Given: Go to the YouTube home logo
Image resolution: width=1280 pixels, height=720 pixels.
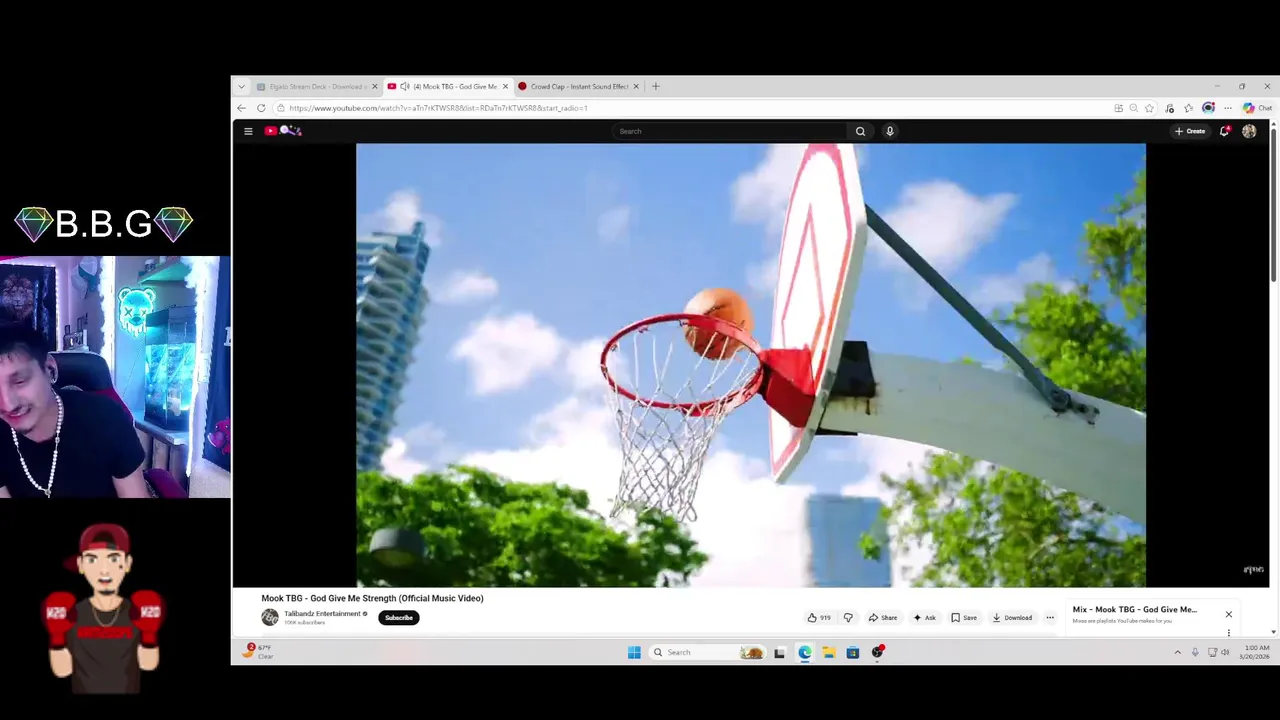Looking at the screenshot, I should coord(283,131).
